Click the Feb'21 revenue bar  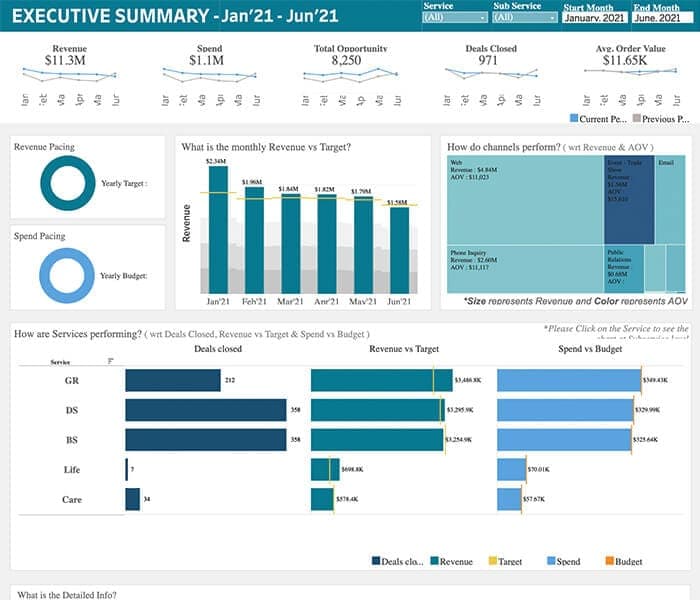[254, 240]
